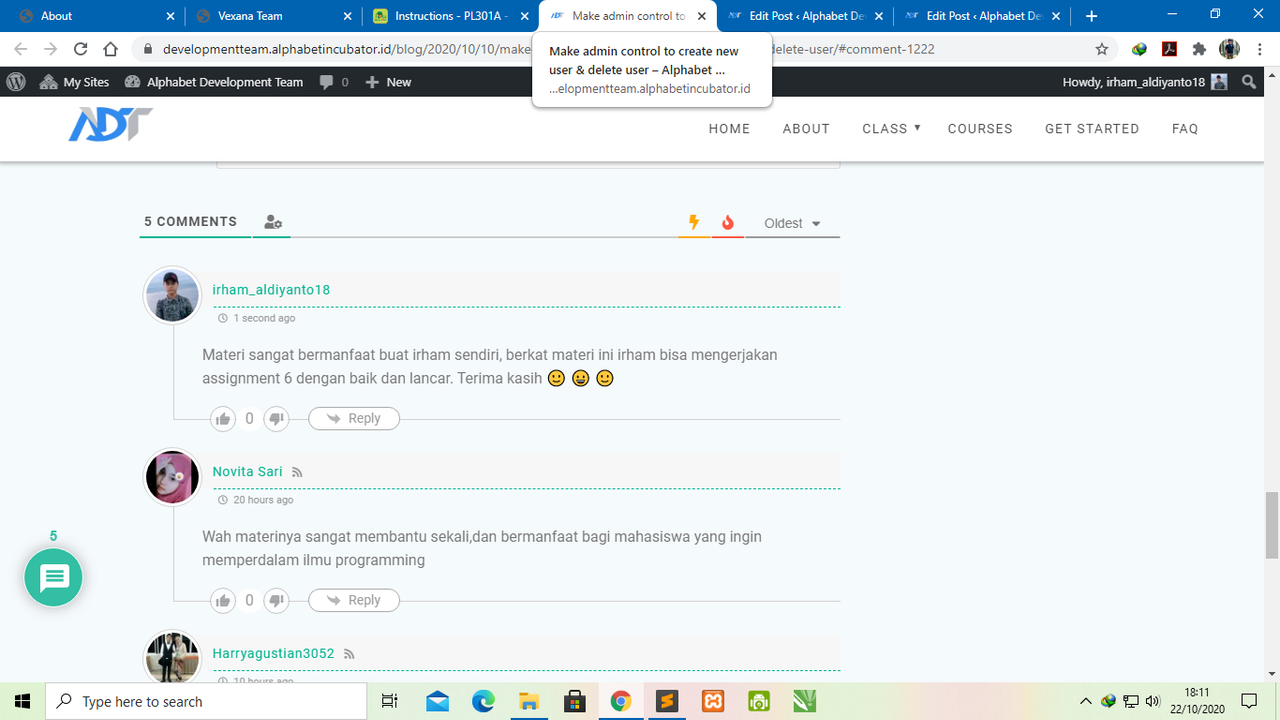Screen dimensions: 1280x720
Task: Click the ADT site logo
Action: coord(111,125)
